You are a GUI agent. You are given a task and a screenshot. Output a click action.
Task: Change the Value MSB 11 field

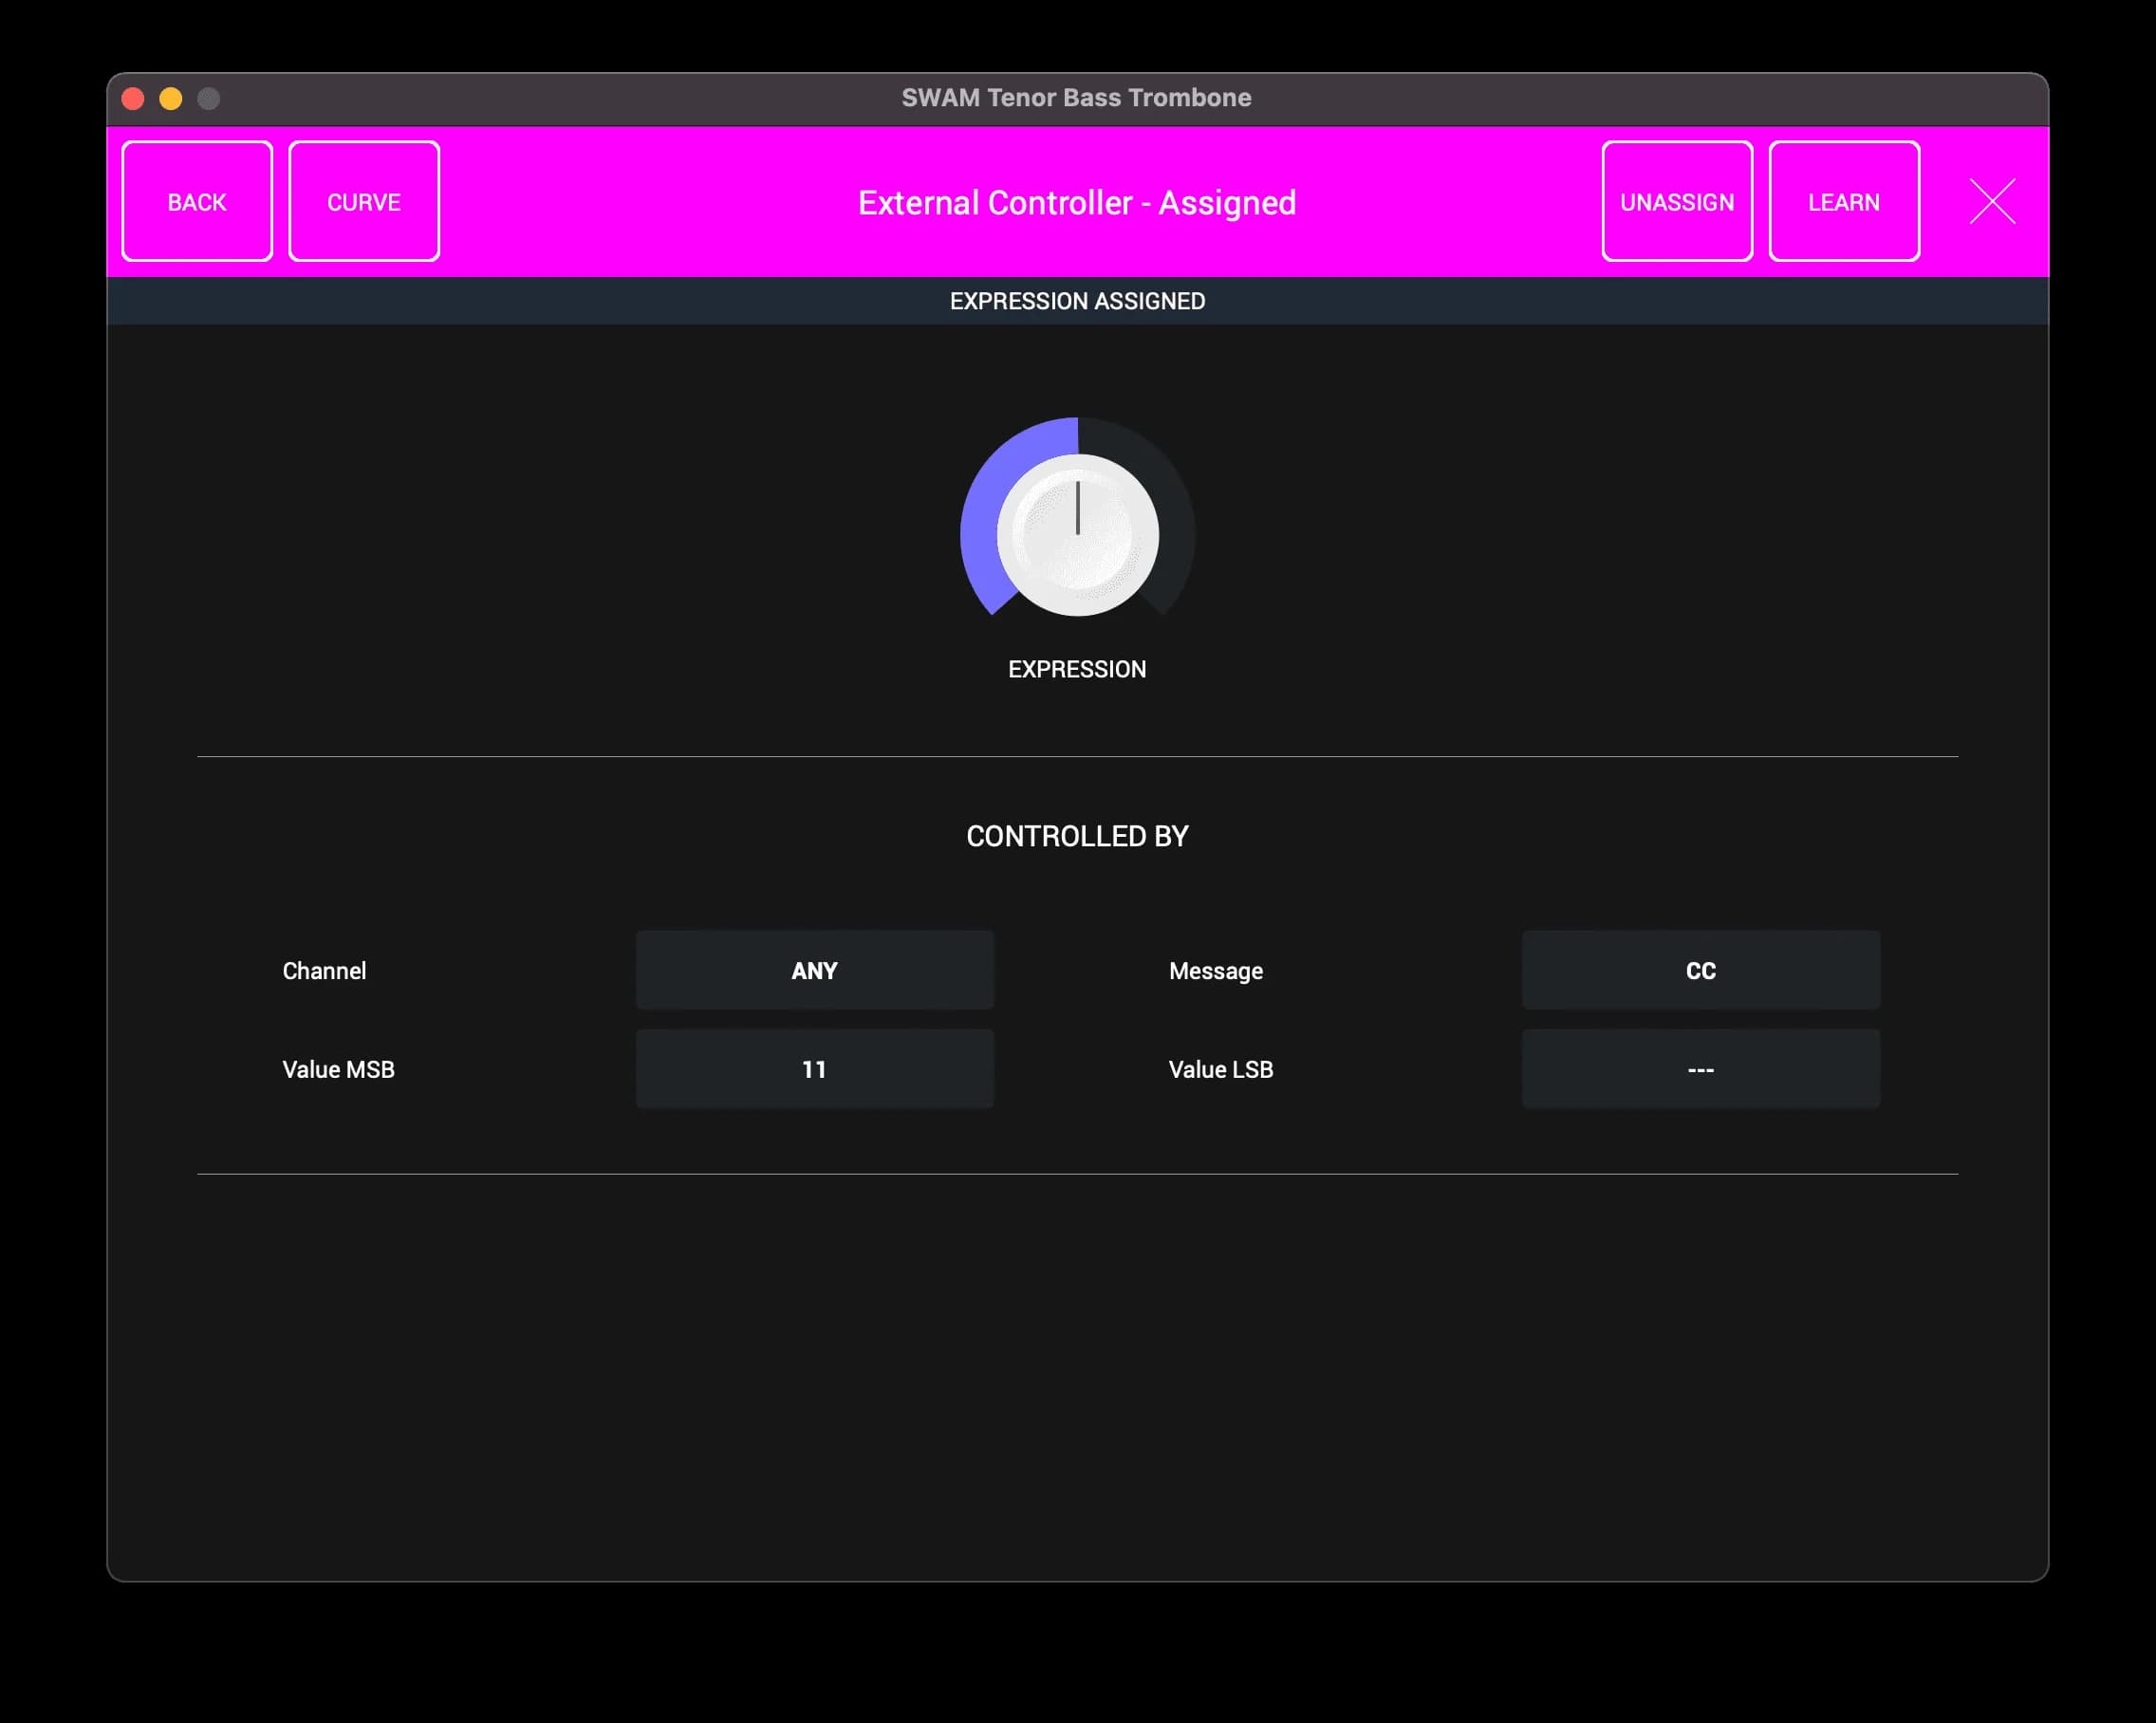click(x=814, y=1069)
